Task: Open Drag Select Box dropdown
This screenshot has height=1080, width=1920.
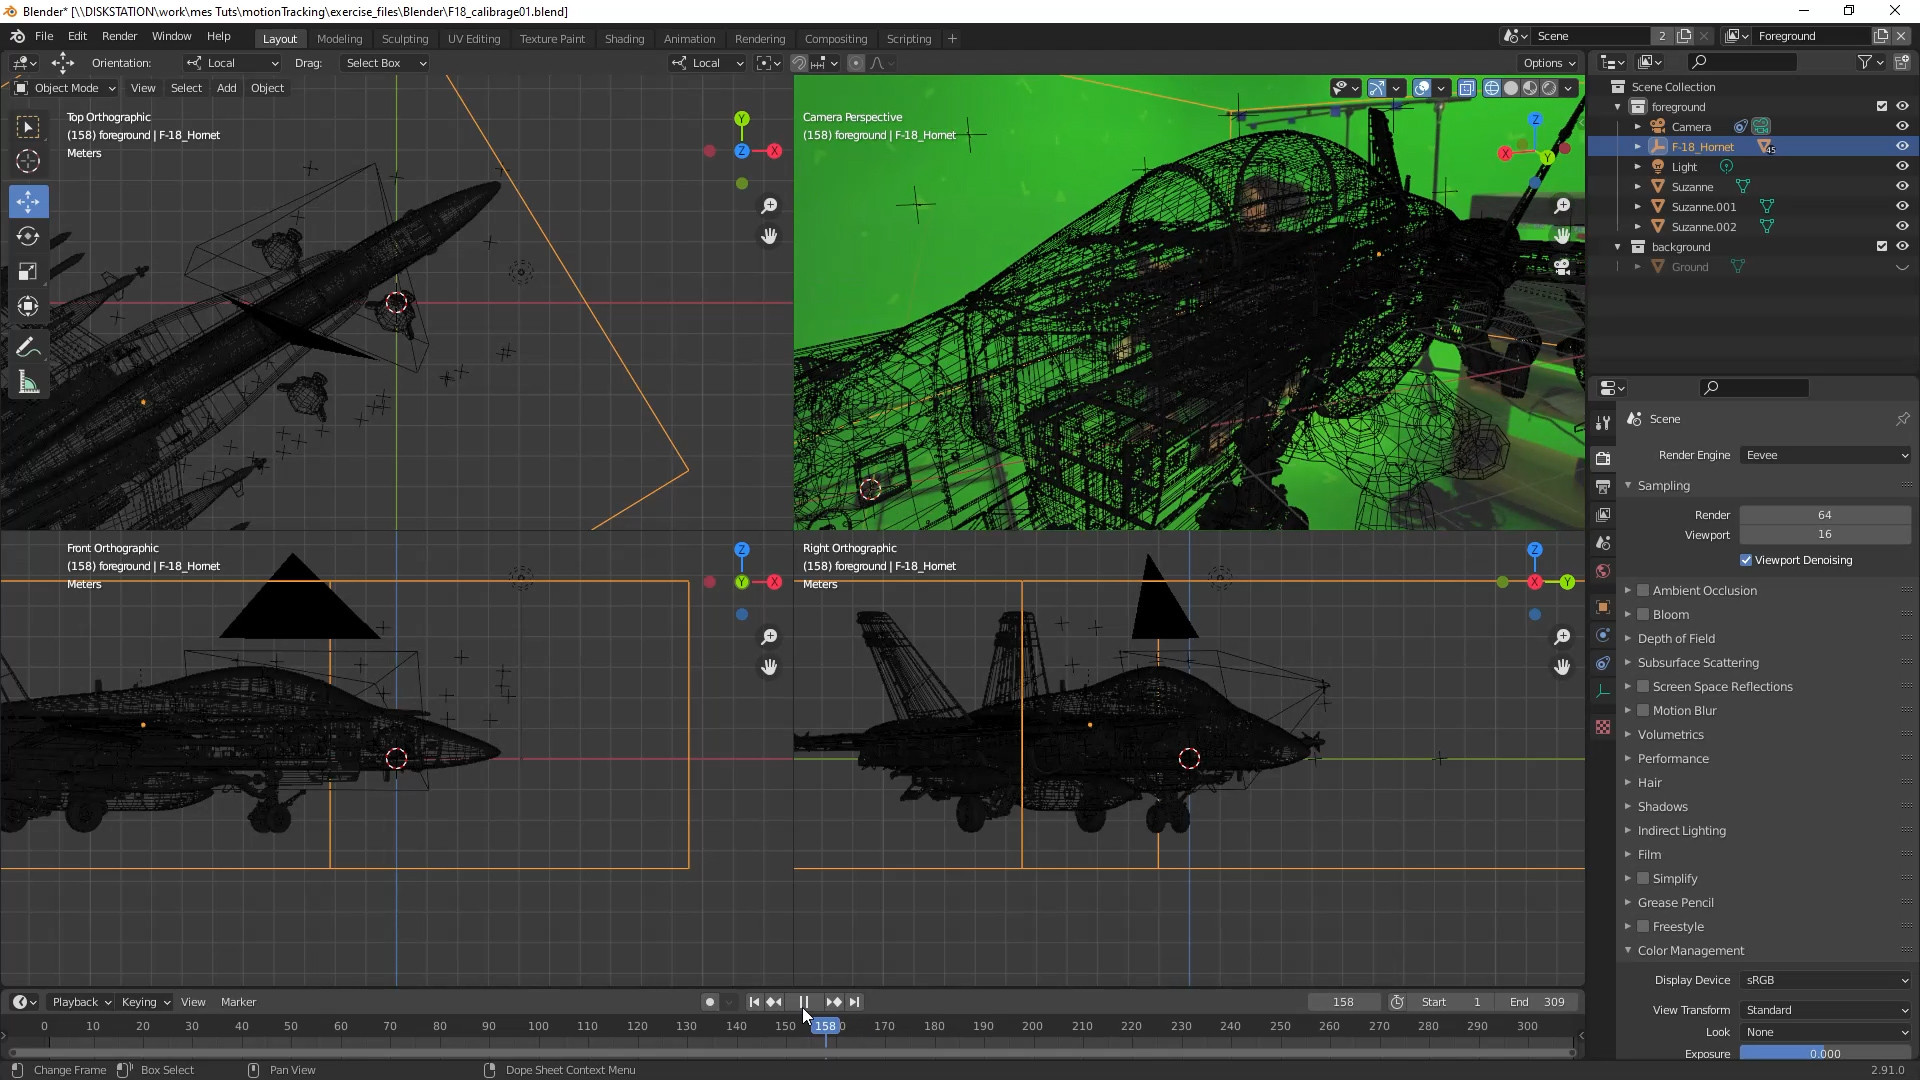Action: tap(385, 63)
